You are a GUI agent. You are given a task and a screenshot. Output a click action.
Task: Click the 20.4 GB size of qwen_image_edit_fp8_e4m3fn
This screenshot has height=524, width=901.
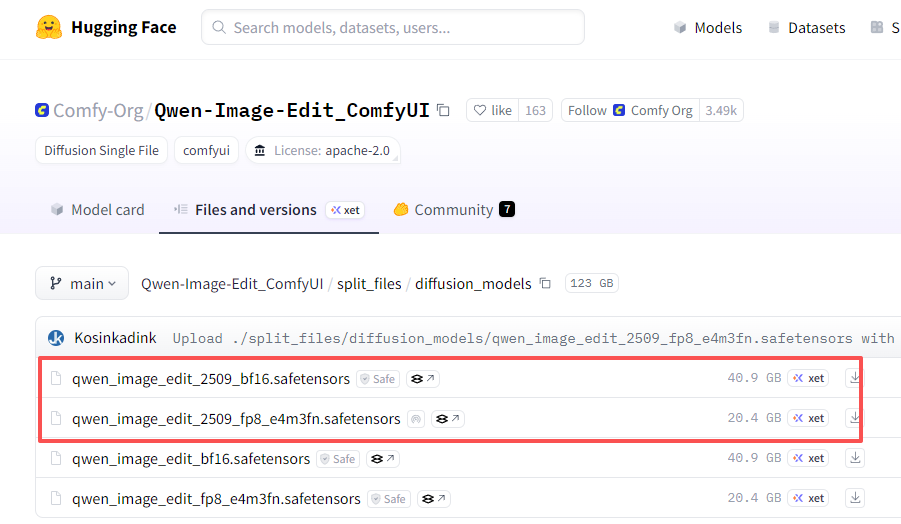click(x=754, y=498)
